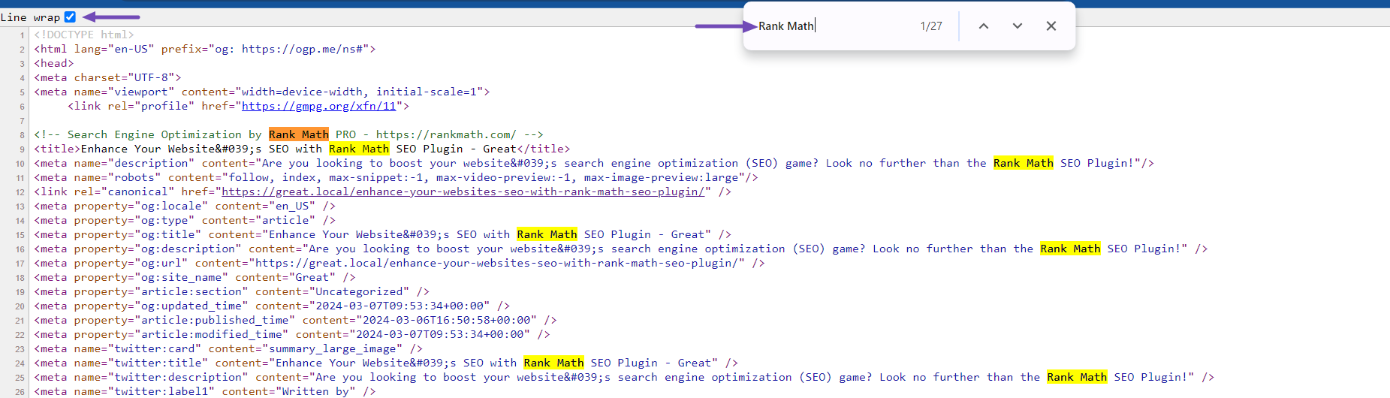The height and width of the screenshot is (398, 1390).
Task: Click the Line wrap label text
Action: point(30,17)
